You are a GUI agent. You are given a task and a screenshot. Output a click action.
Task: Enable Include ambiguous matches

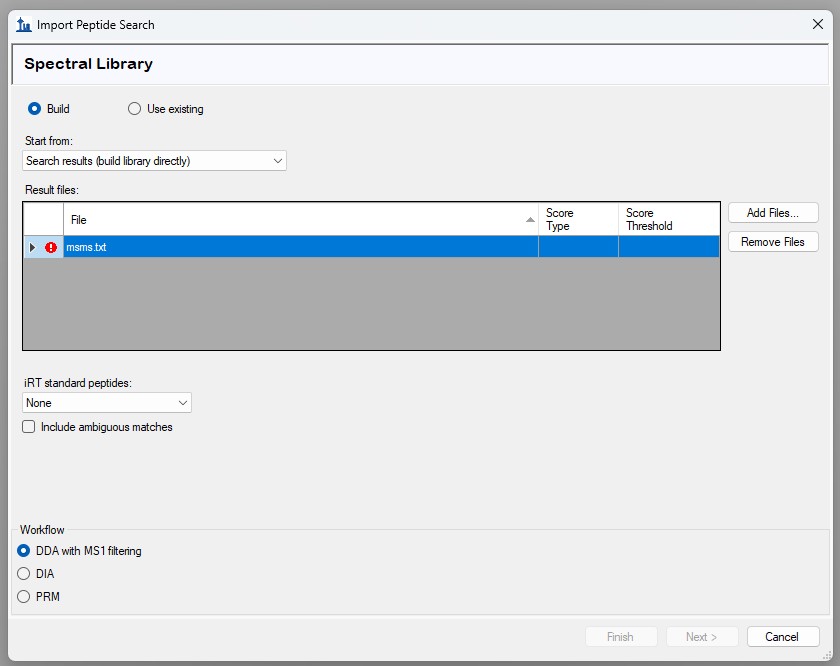[x=29, y=427]
